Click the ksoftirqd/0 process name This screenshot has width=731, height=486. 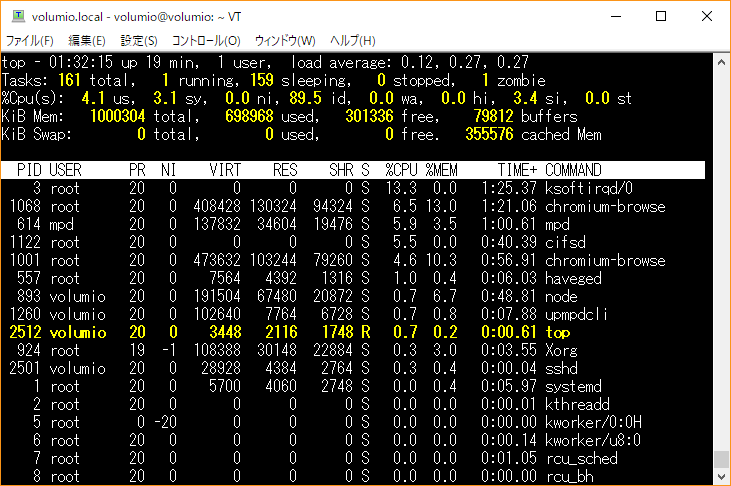(589, 188)
